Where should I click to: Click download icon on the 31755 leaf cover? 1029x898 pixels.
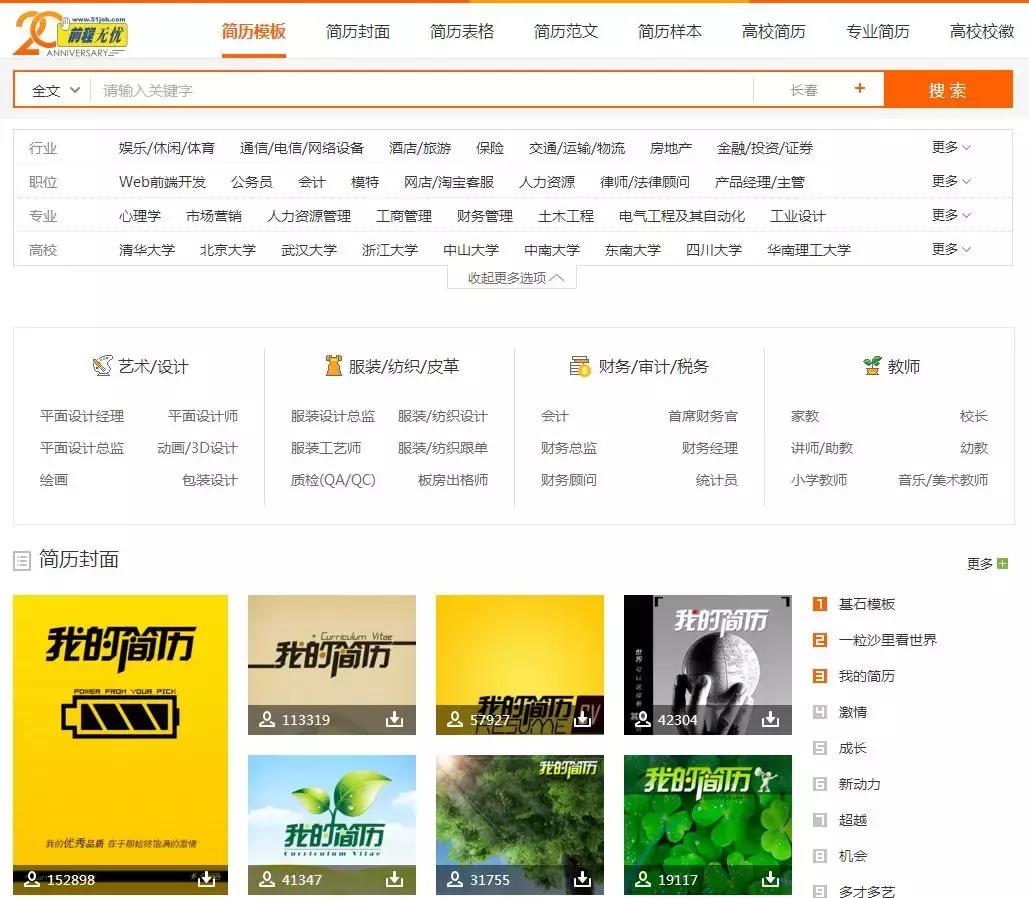(584, 879)
